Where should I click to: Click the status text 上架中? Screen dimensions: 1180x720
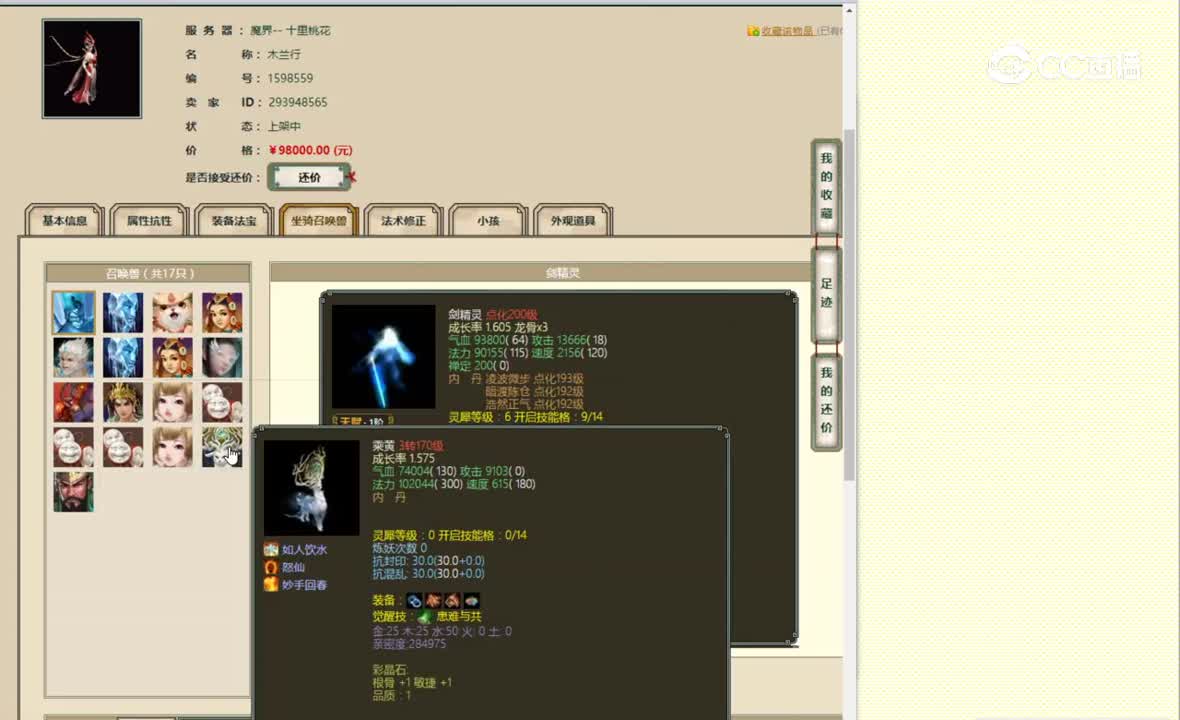(x=284, y=126)
